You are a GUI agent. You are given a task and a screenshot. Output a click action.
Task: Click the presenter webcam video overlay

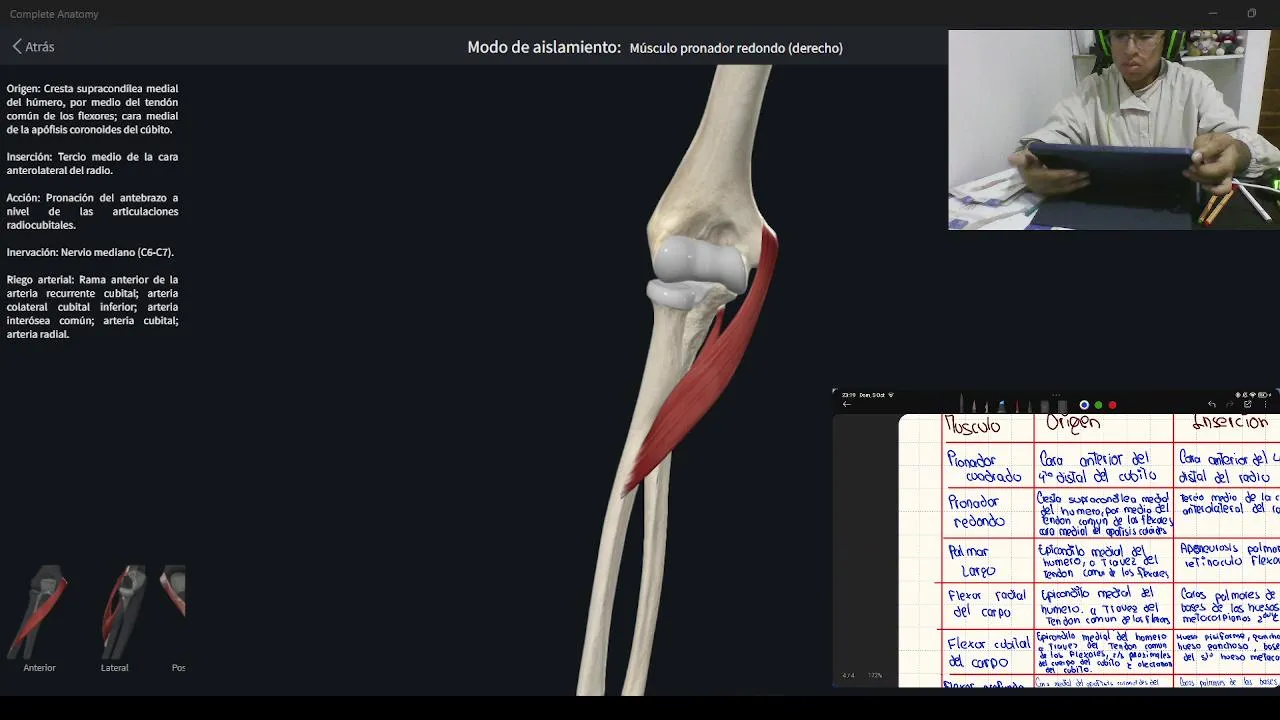coord(1114,130)
